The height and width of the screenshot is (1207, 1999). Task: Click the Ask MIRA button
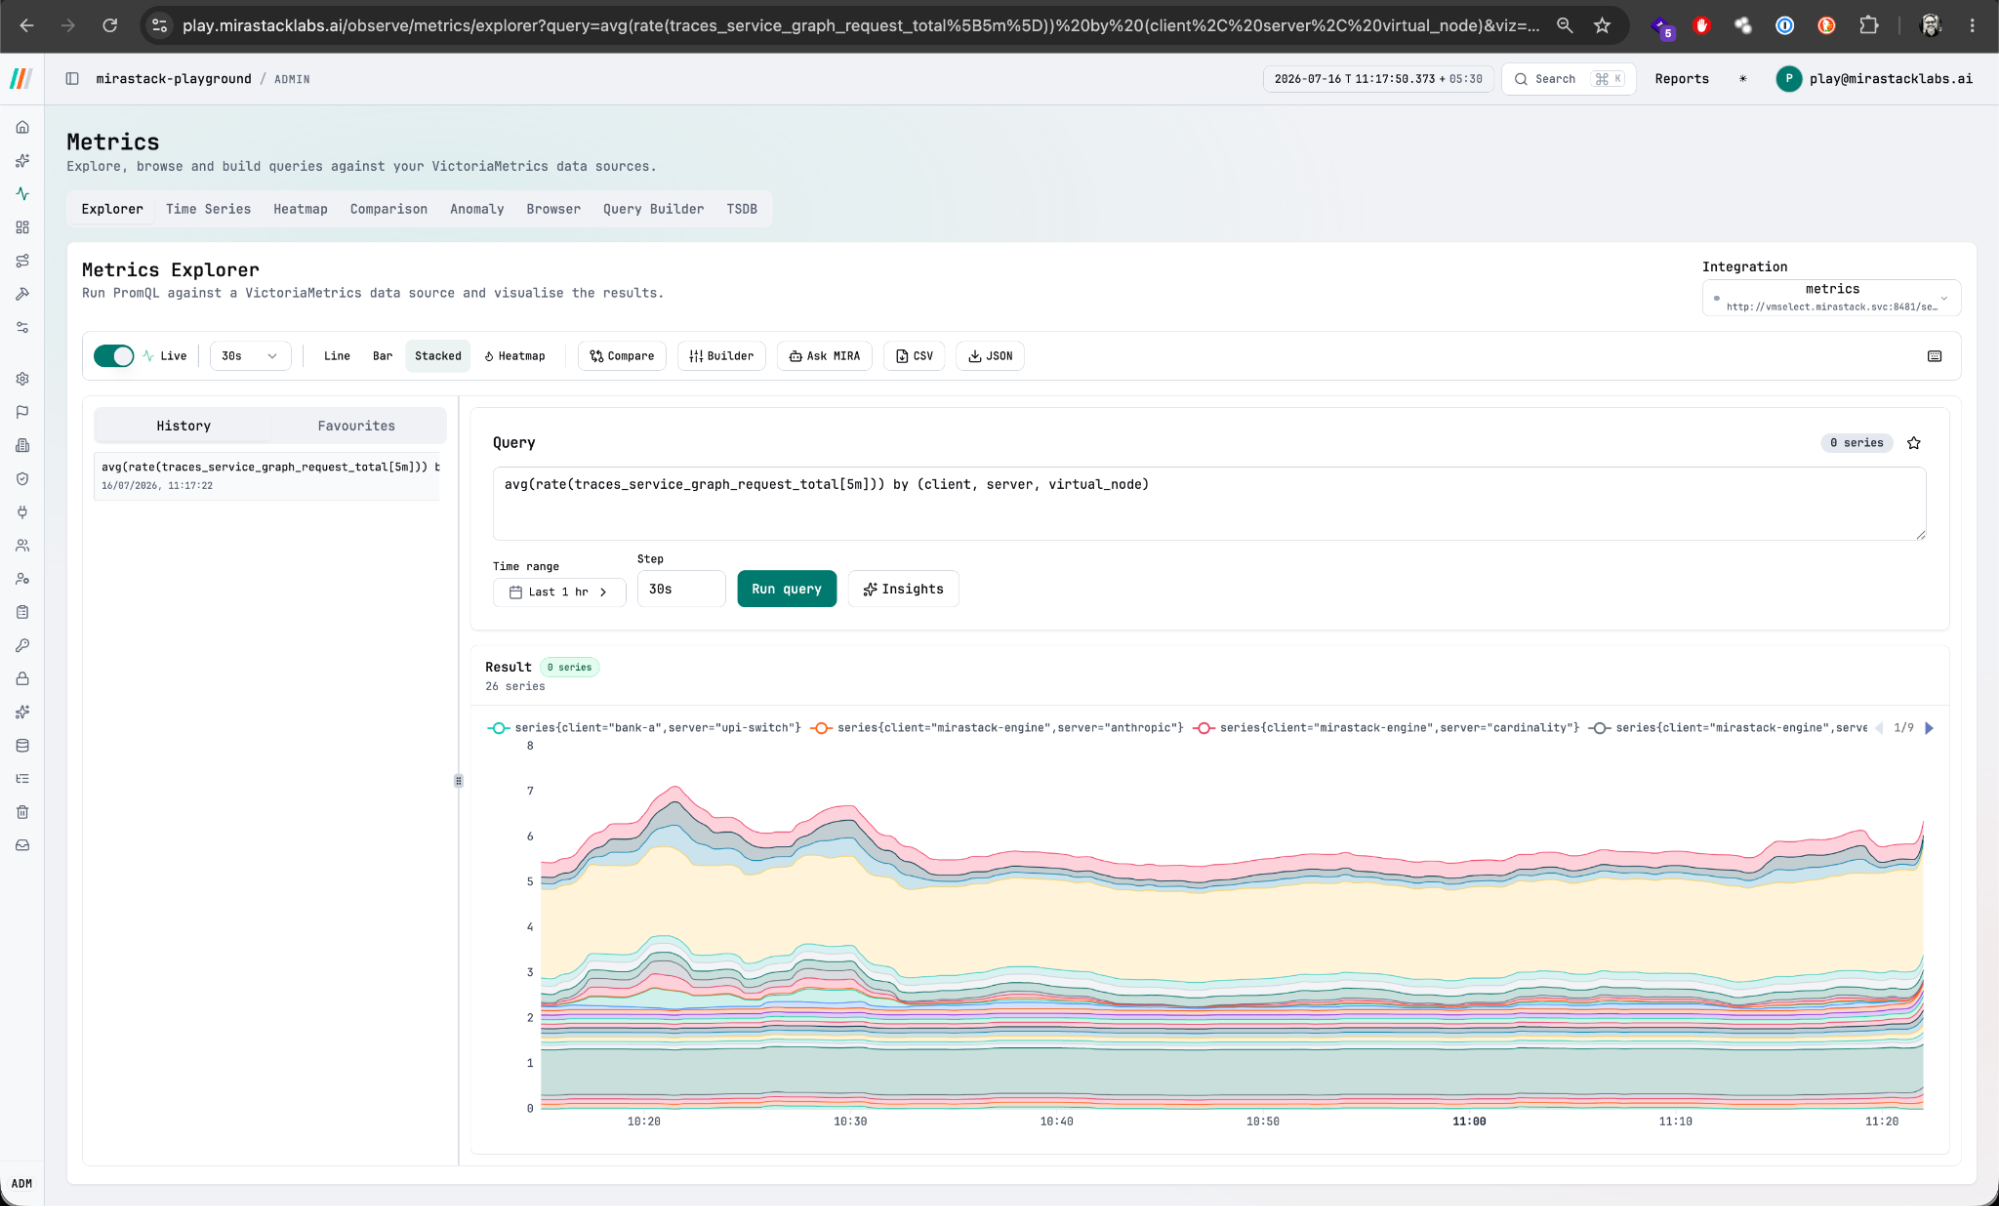[x=824, y=356]
